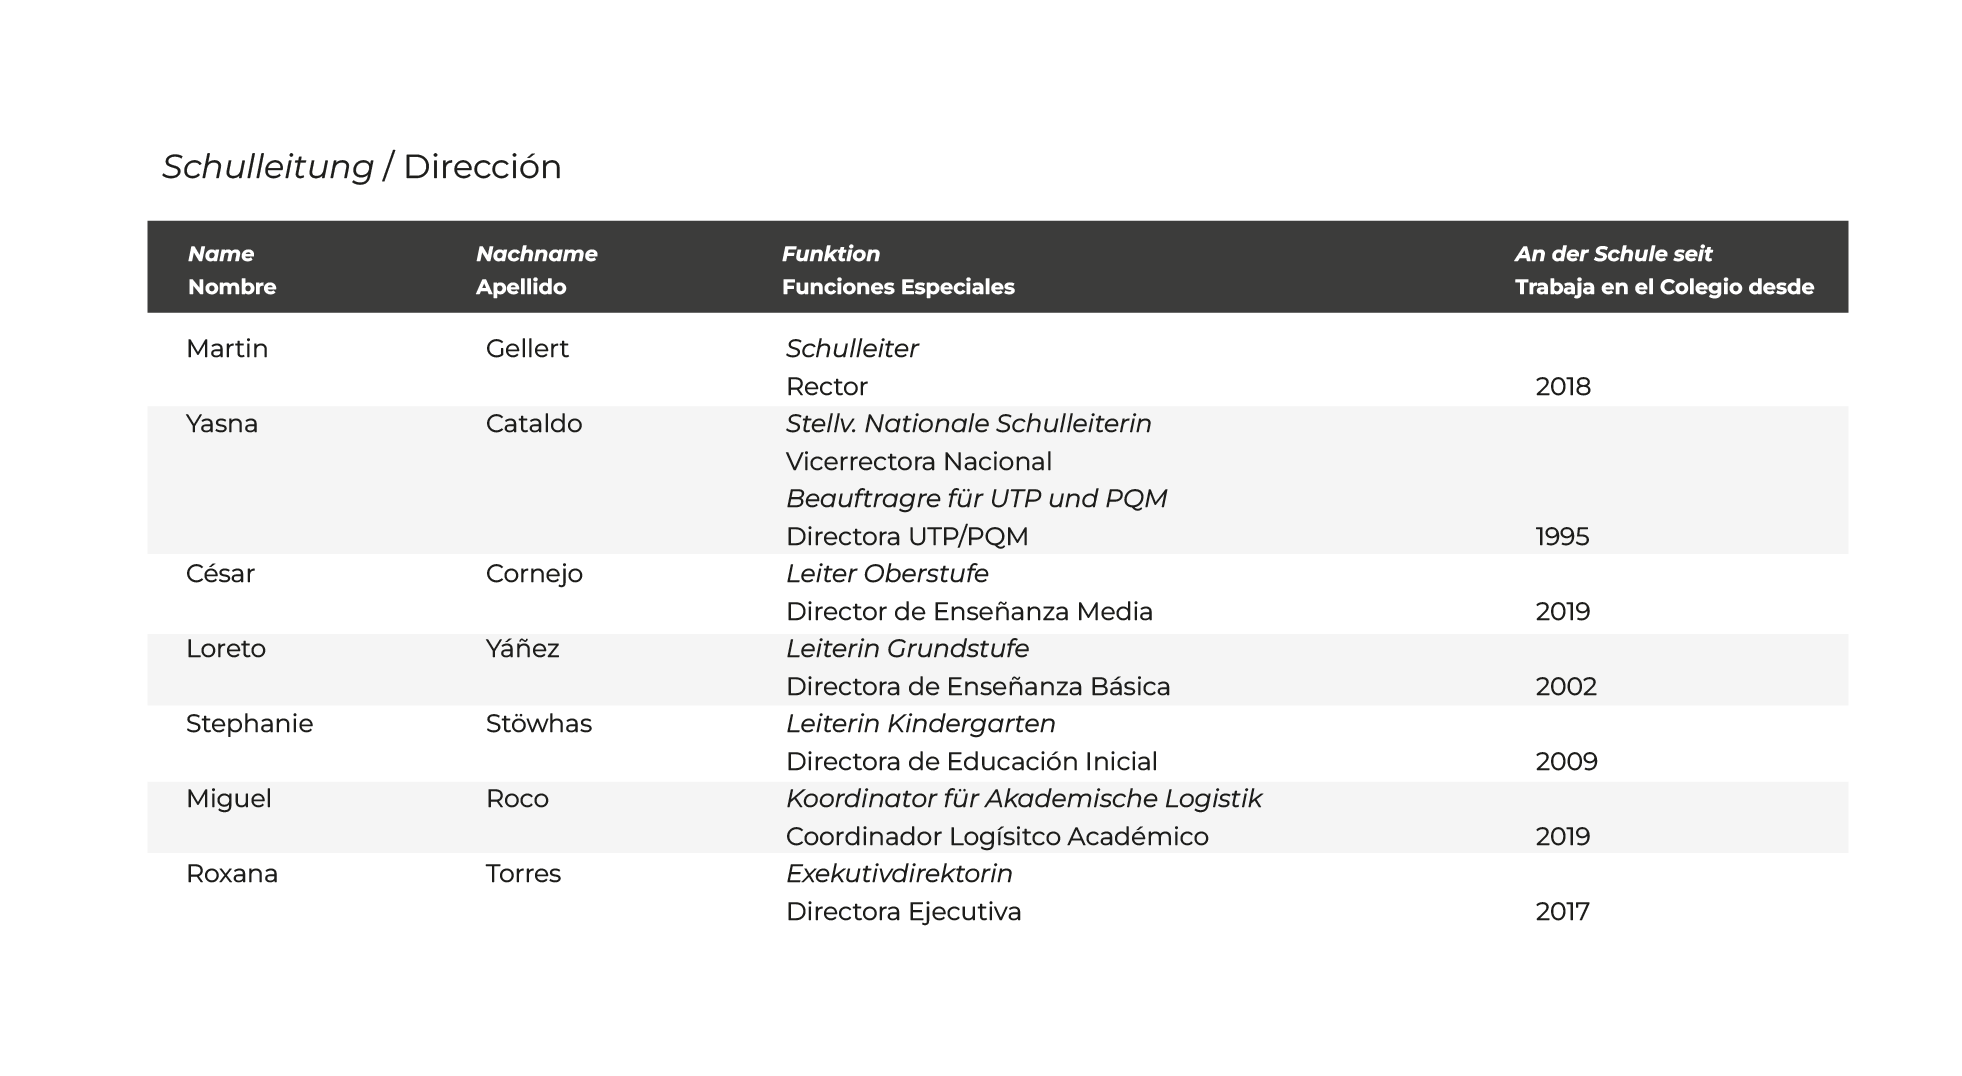Select the surname Gellert
1962x1076 pixels.
point(527,349)
